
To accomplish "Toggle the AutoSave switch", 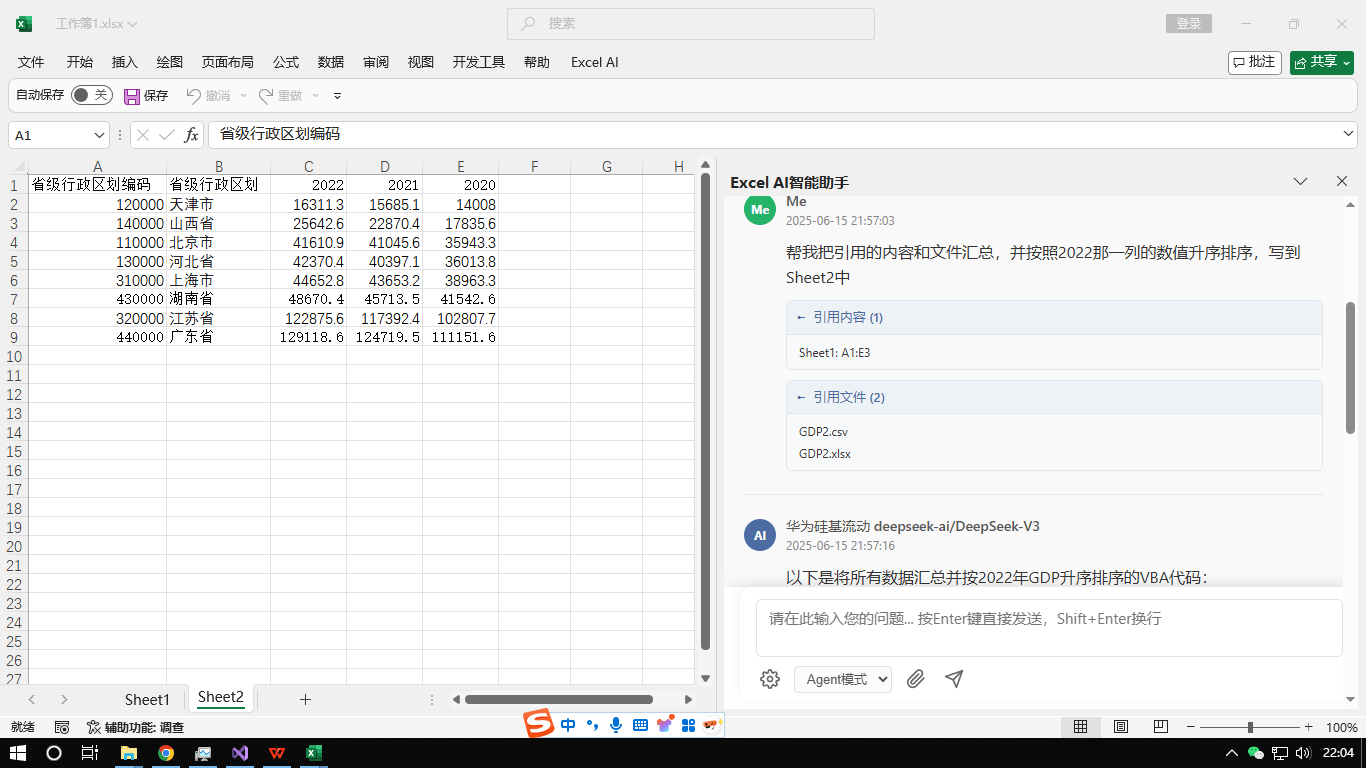I will click(x=91, y=95).
